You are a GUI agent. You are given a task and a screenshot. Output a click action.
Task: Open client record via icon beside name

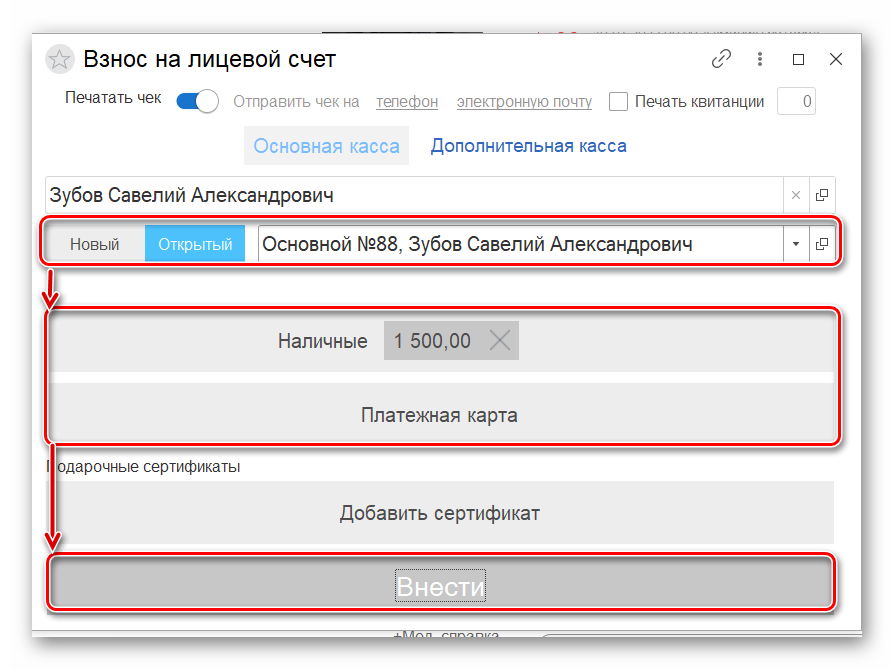tap(822, 195)
